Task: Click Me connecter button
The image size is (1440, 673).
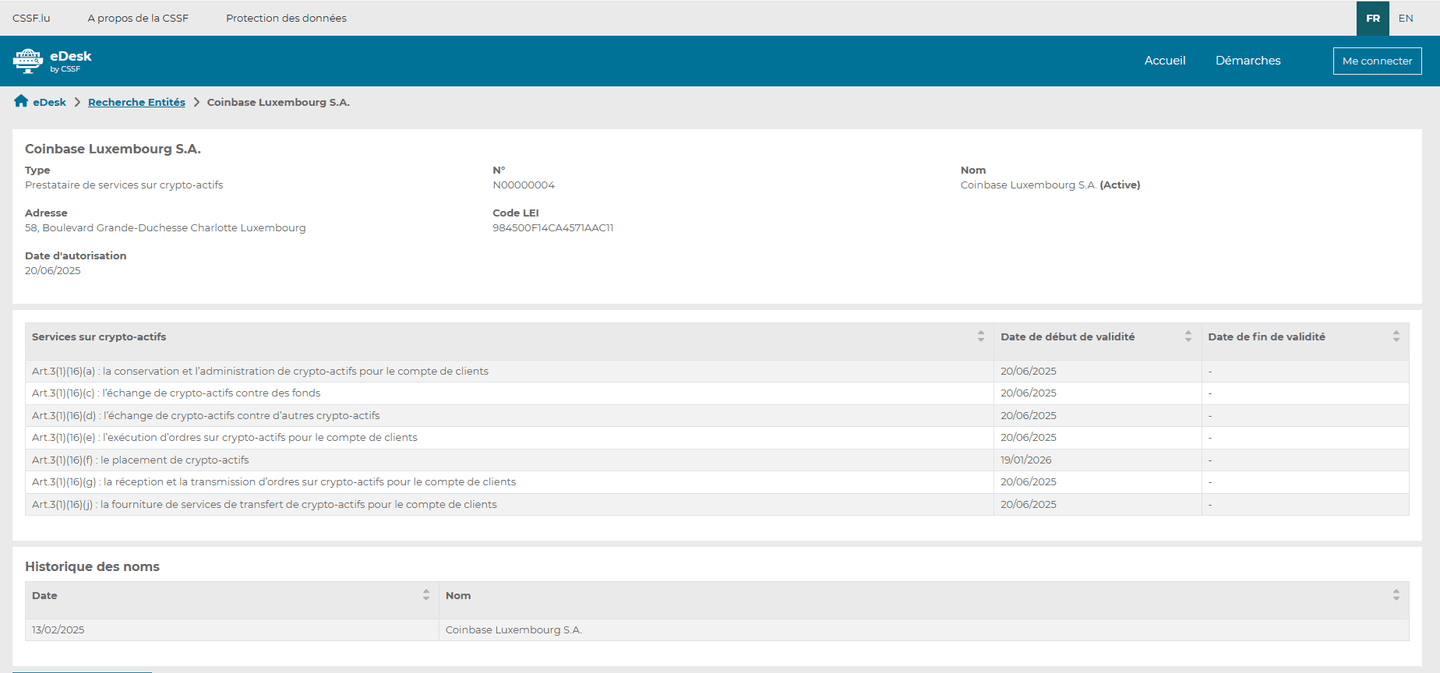Action: [1377, 61]
